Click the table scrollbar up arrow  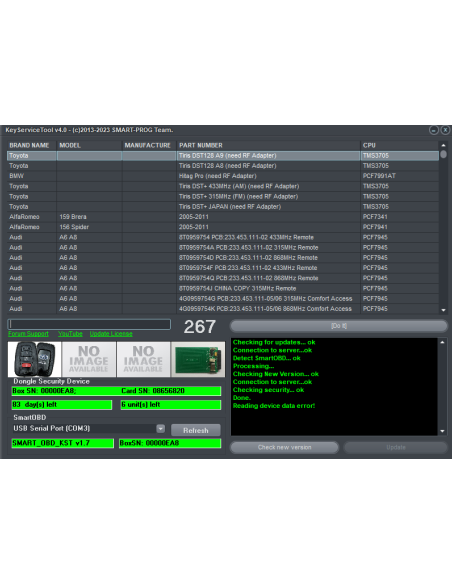click(443, 145)
